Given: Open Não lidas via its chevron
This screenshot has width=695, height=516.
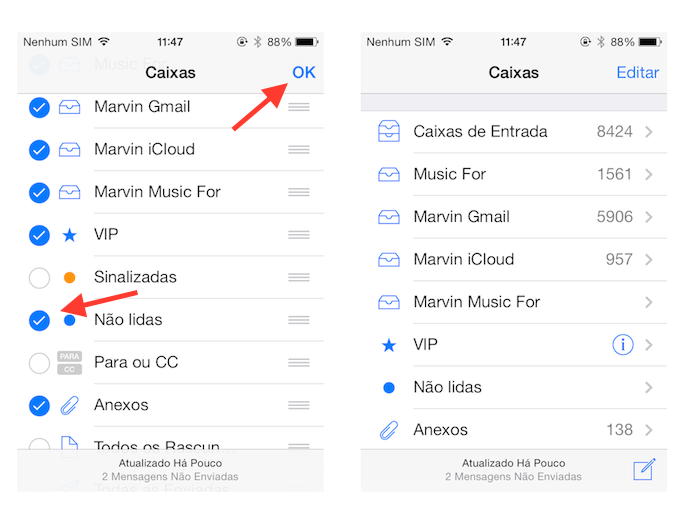Looking at the screenshot, I should (649, 387).
